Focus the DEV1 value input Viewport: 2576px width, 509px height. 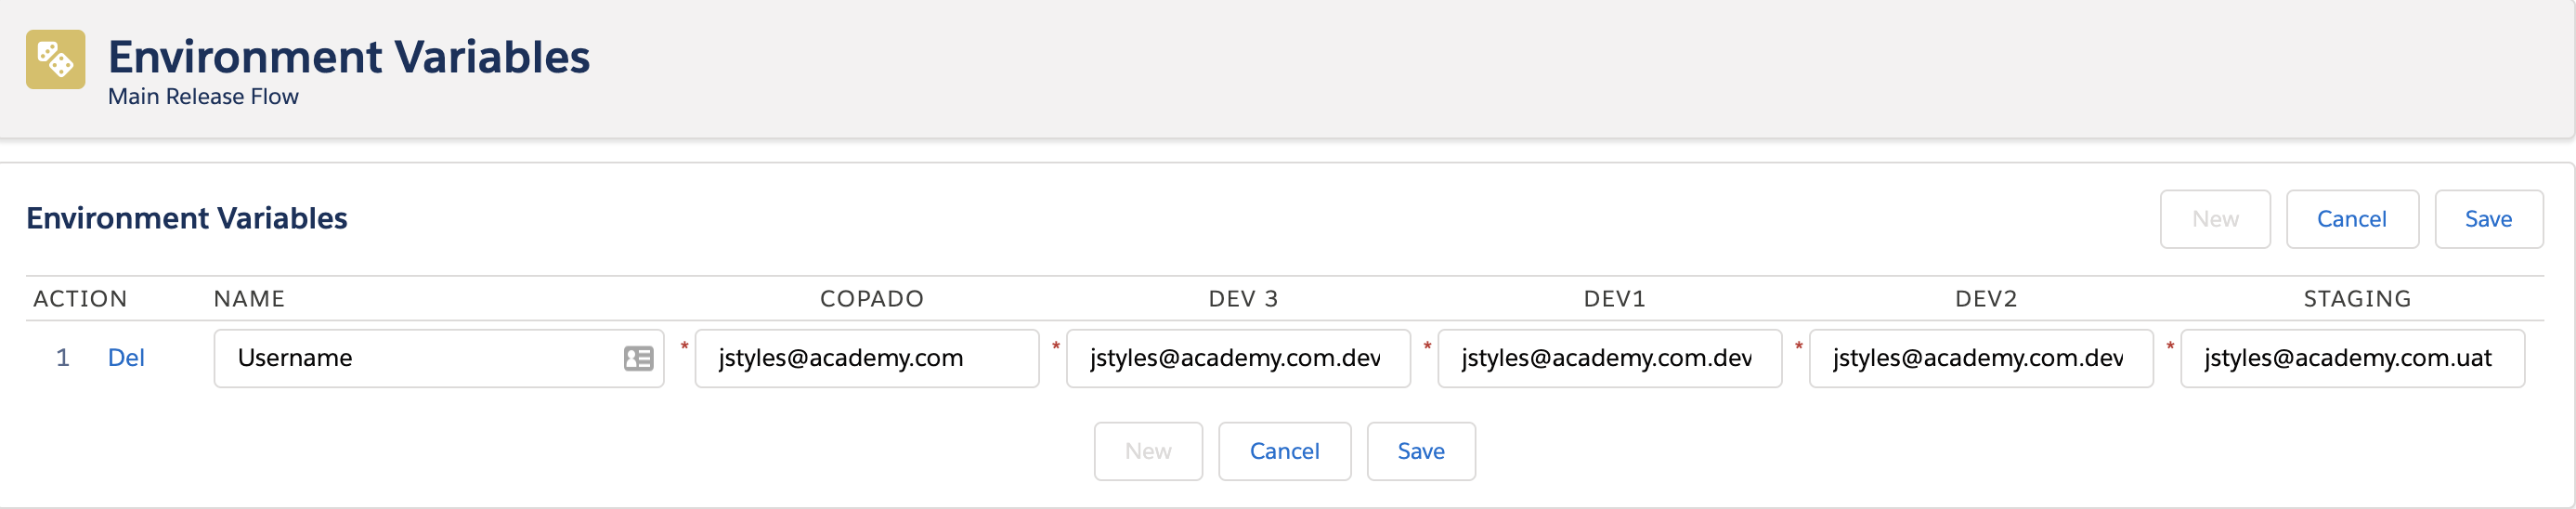(1610, 358)
